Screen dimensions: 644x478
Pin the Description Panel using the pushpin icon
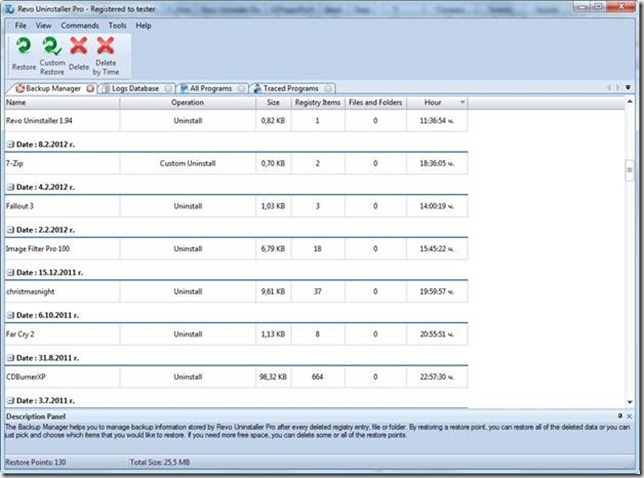pos(619,414)
